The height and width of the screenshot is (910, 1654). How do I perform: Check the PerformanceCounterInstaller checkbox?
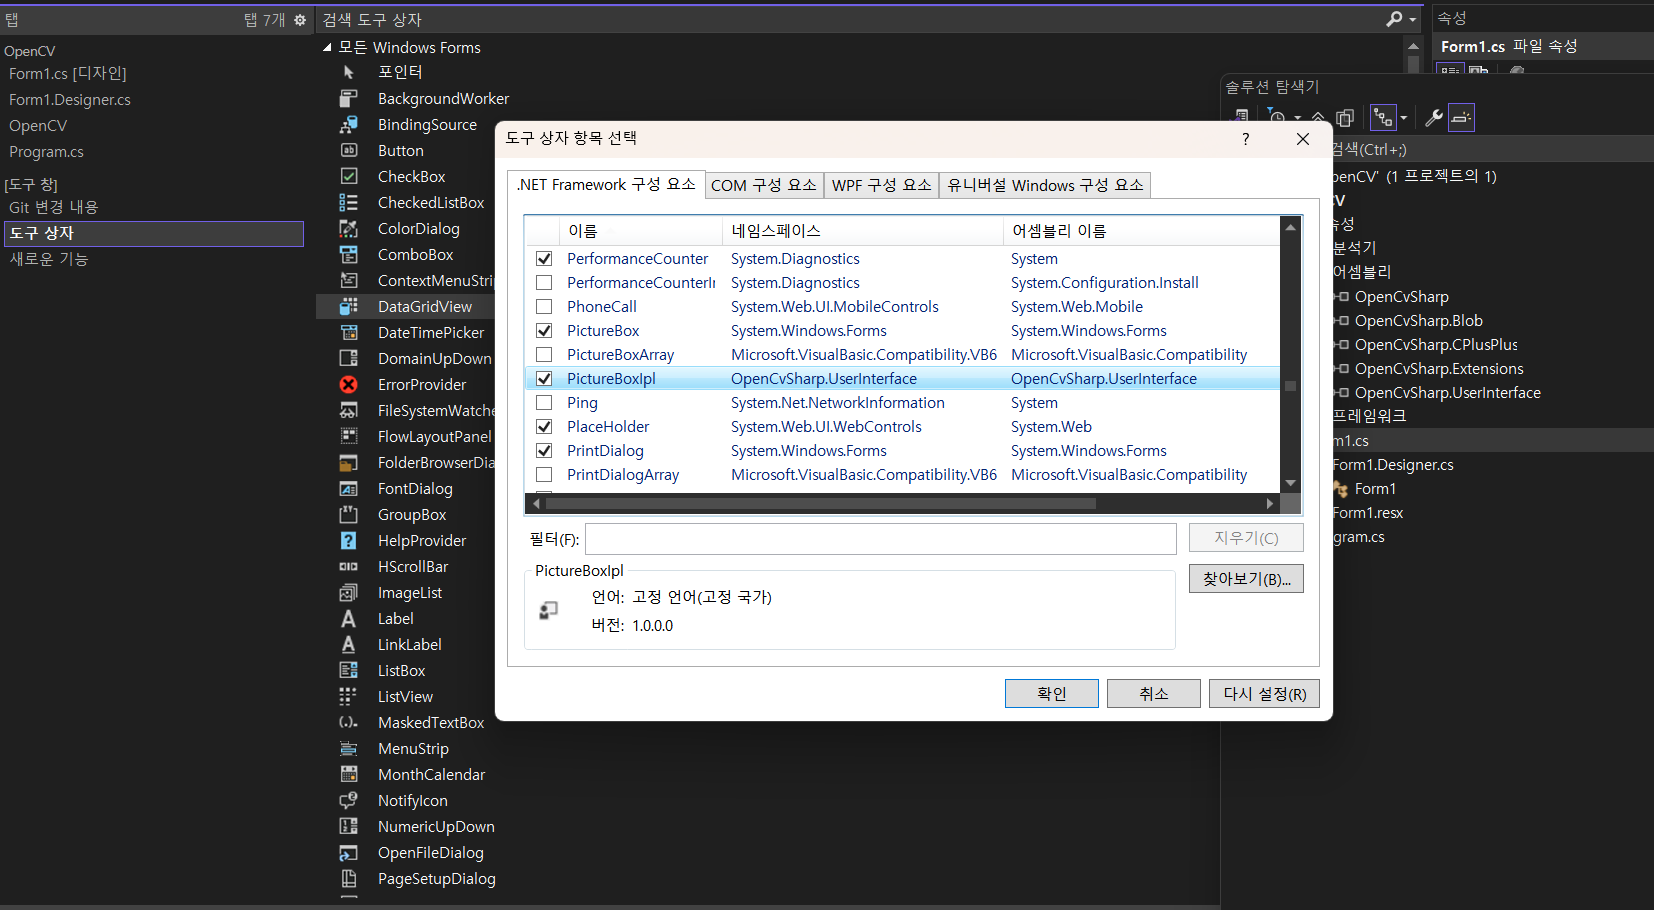coord(544,283)
